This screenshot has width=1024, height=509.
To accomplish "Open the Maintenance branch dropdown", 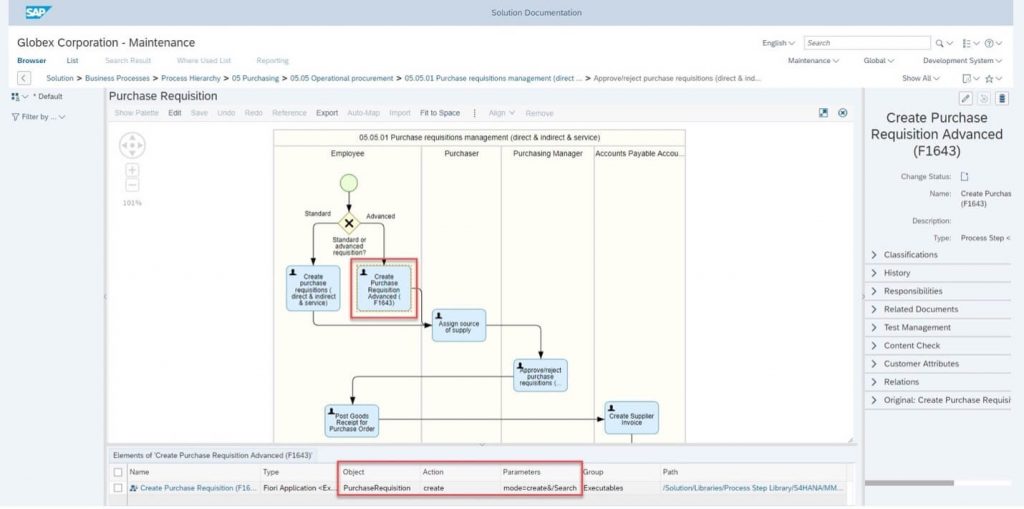I will click(x=813, y=61).
